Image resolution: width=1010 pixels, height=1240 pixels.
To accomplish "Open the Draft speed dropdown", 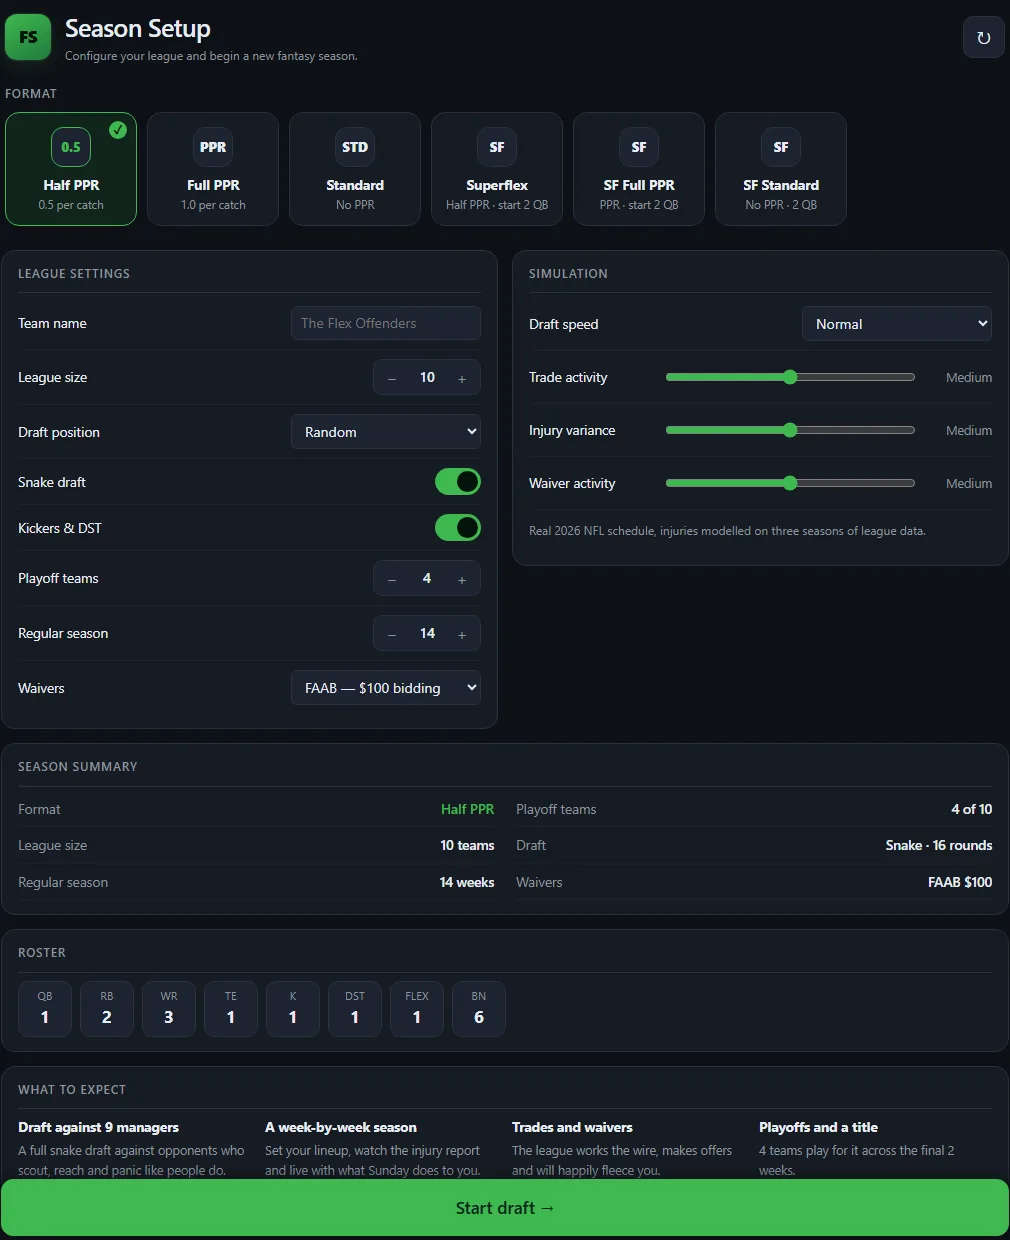I will [897, 324].
